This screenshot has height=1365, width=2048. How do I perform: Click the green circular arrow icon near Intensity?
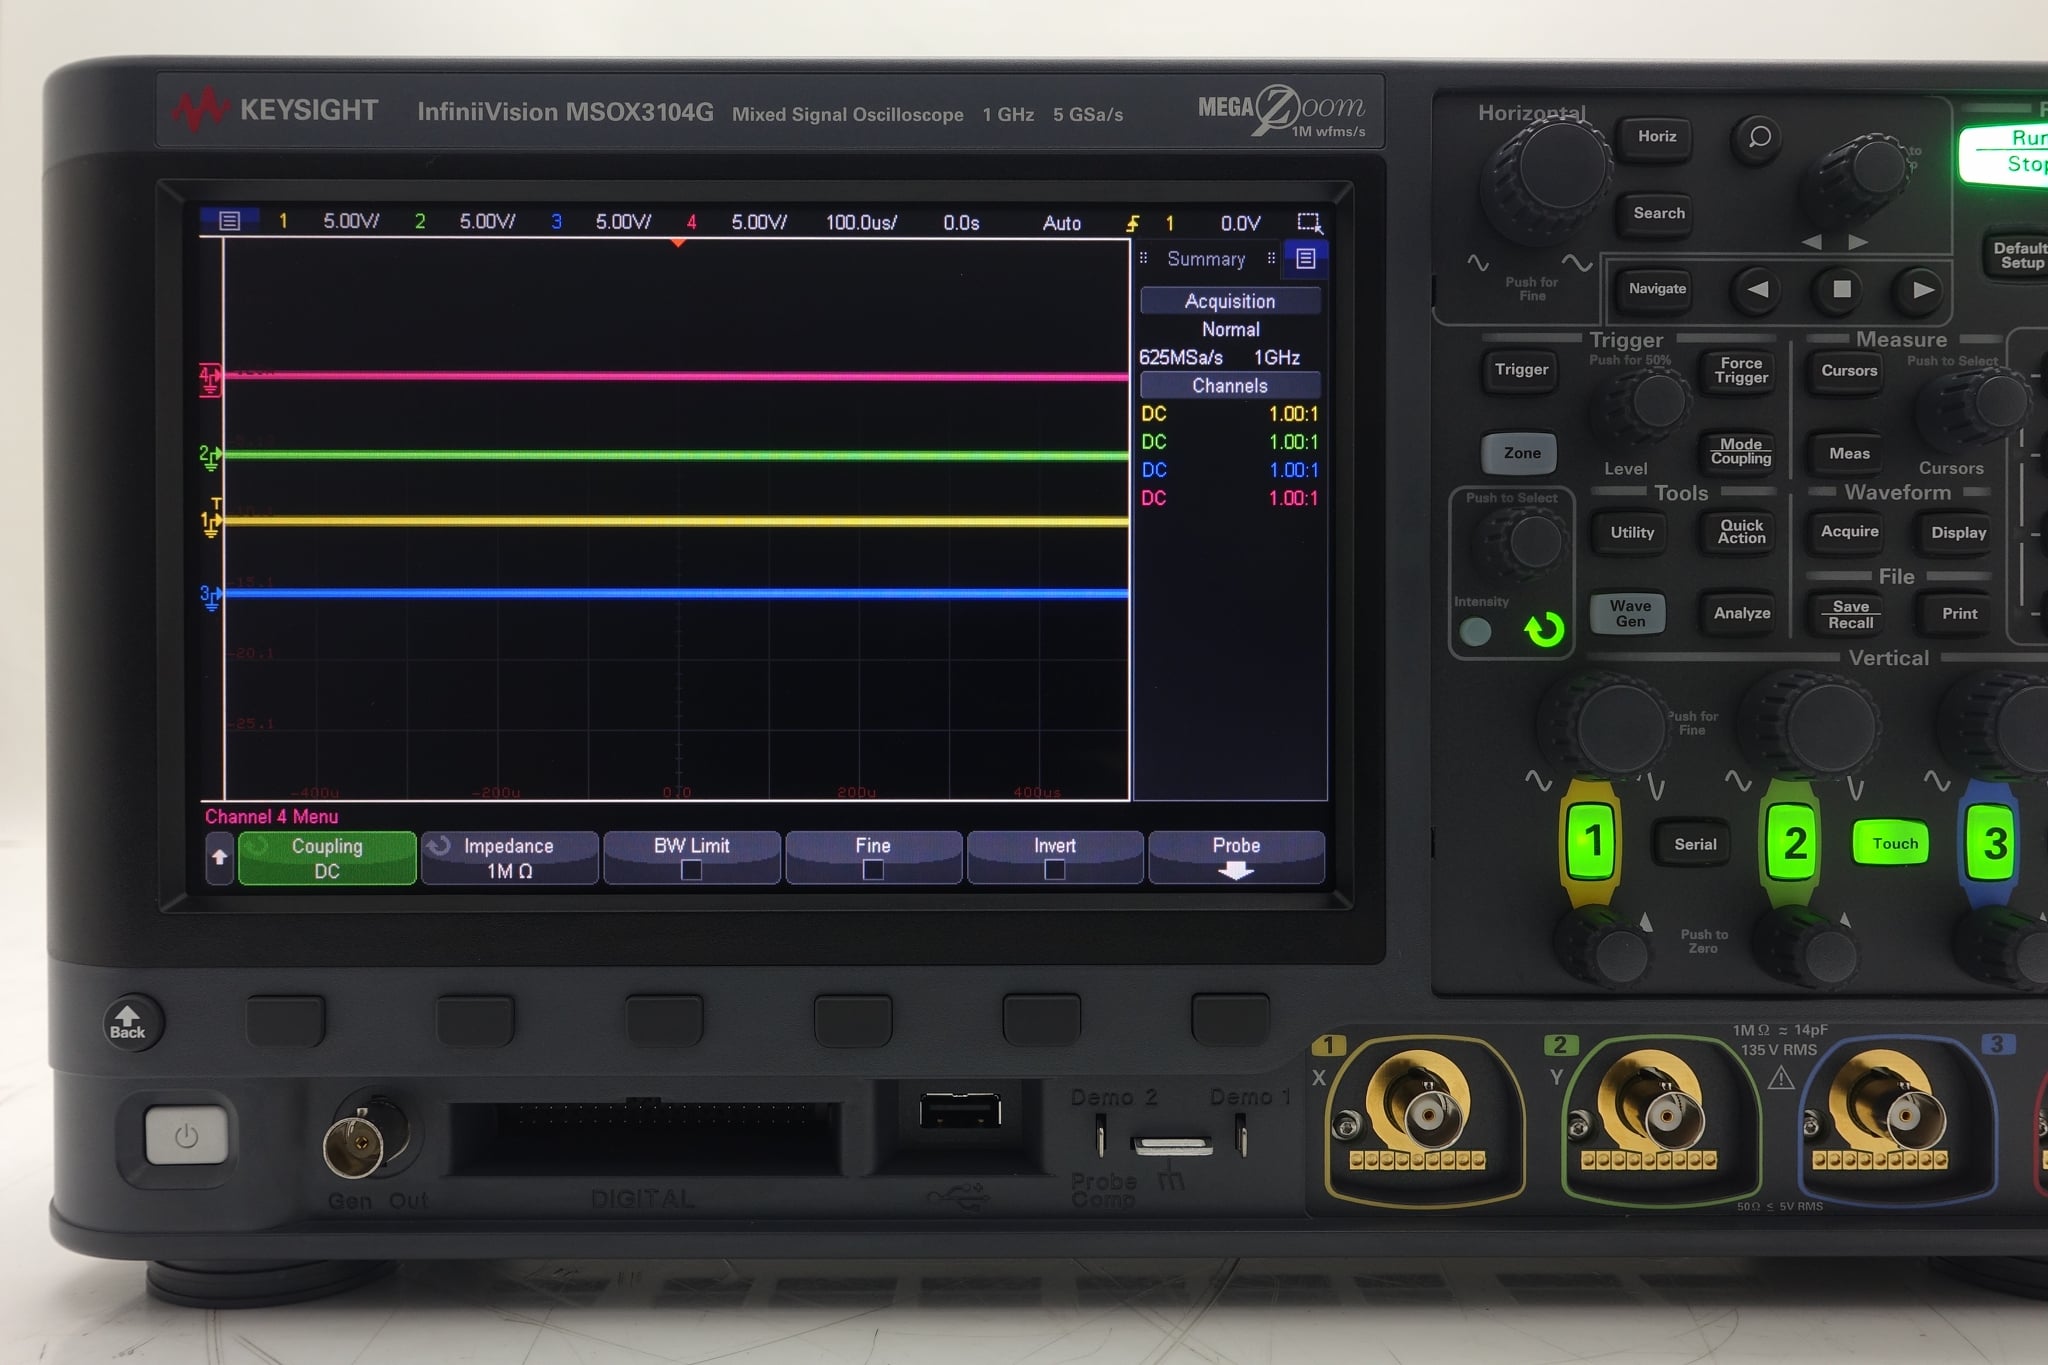tap(1543, 628)
